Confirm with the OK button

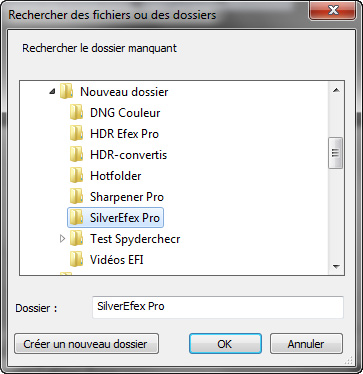(225, 344)
